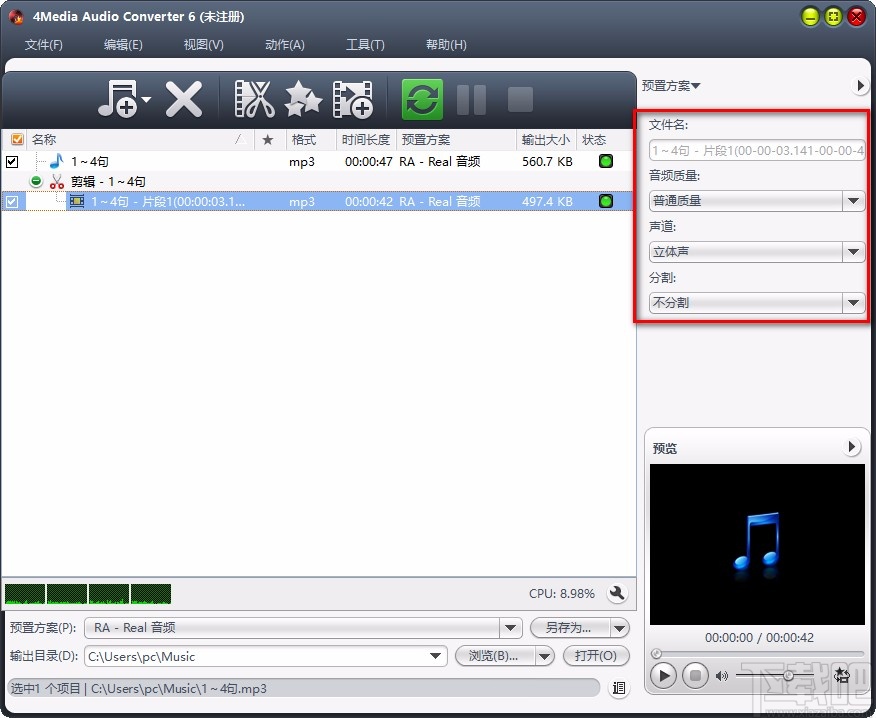
Task: Open the Clip scissors tool
Action: tap(254, 99)
